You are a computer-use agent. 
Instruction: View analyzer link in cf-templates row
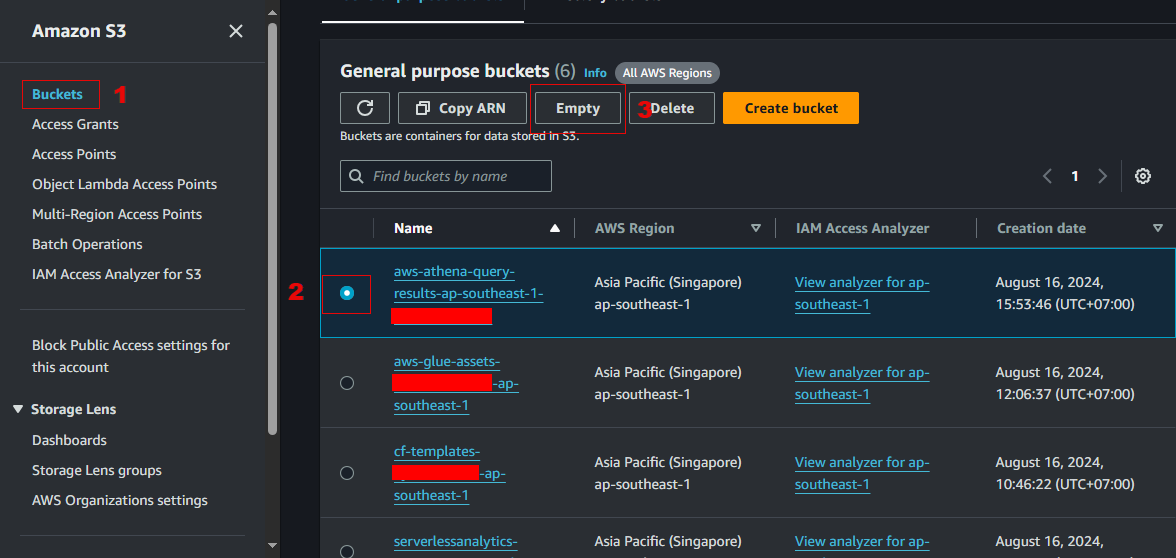click(x=862, y=473)
